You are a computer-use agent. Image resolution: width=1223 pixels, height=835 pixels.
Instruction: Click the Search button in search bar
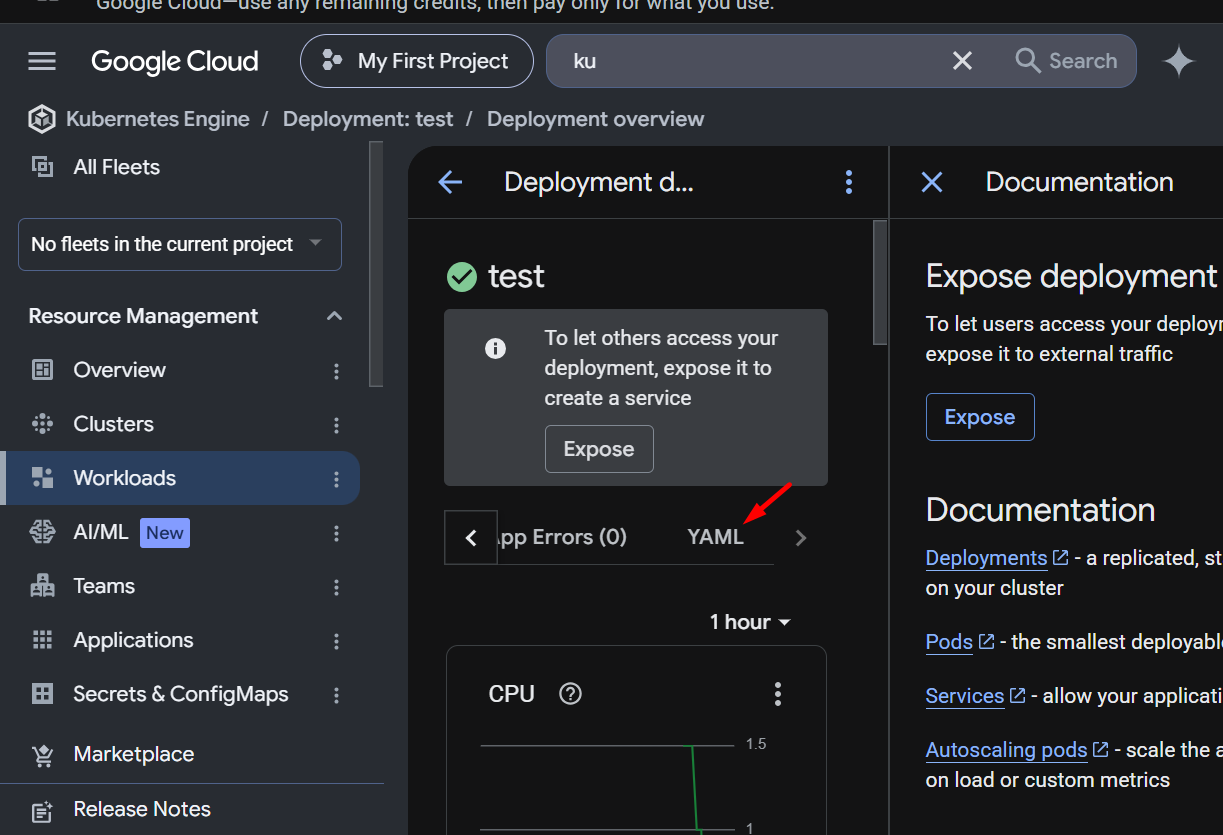pos(1066,61)
